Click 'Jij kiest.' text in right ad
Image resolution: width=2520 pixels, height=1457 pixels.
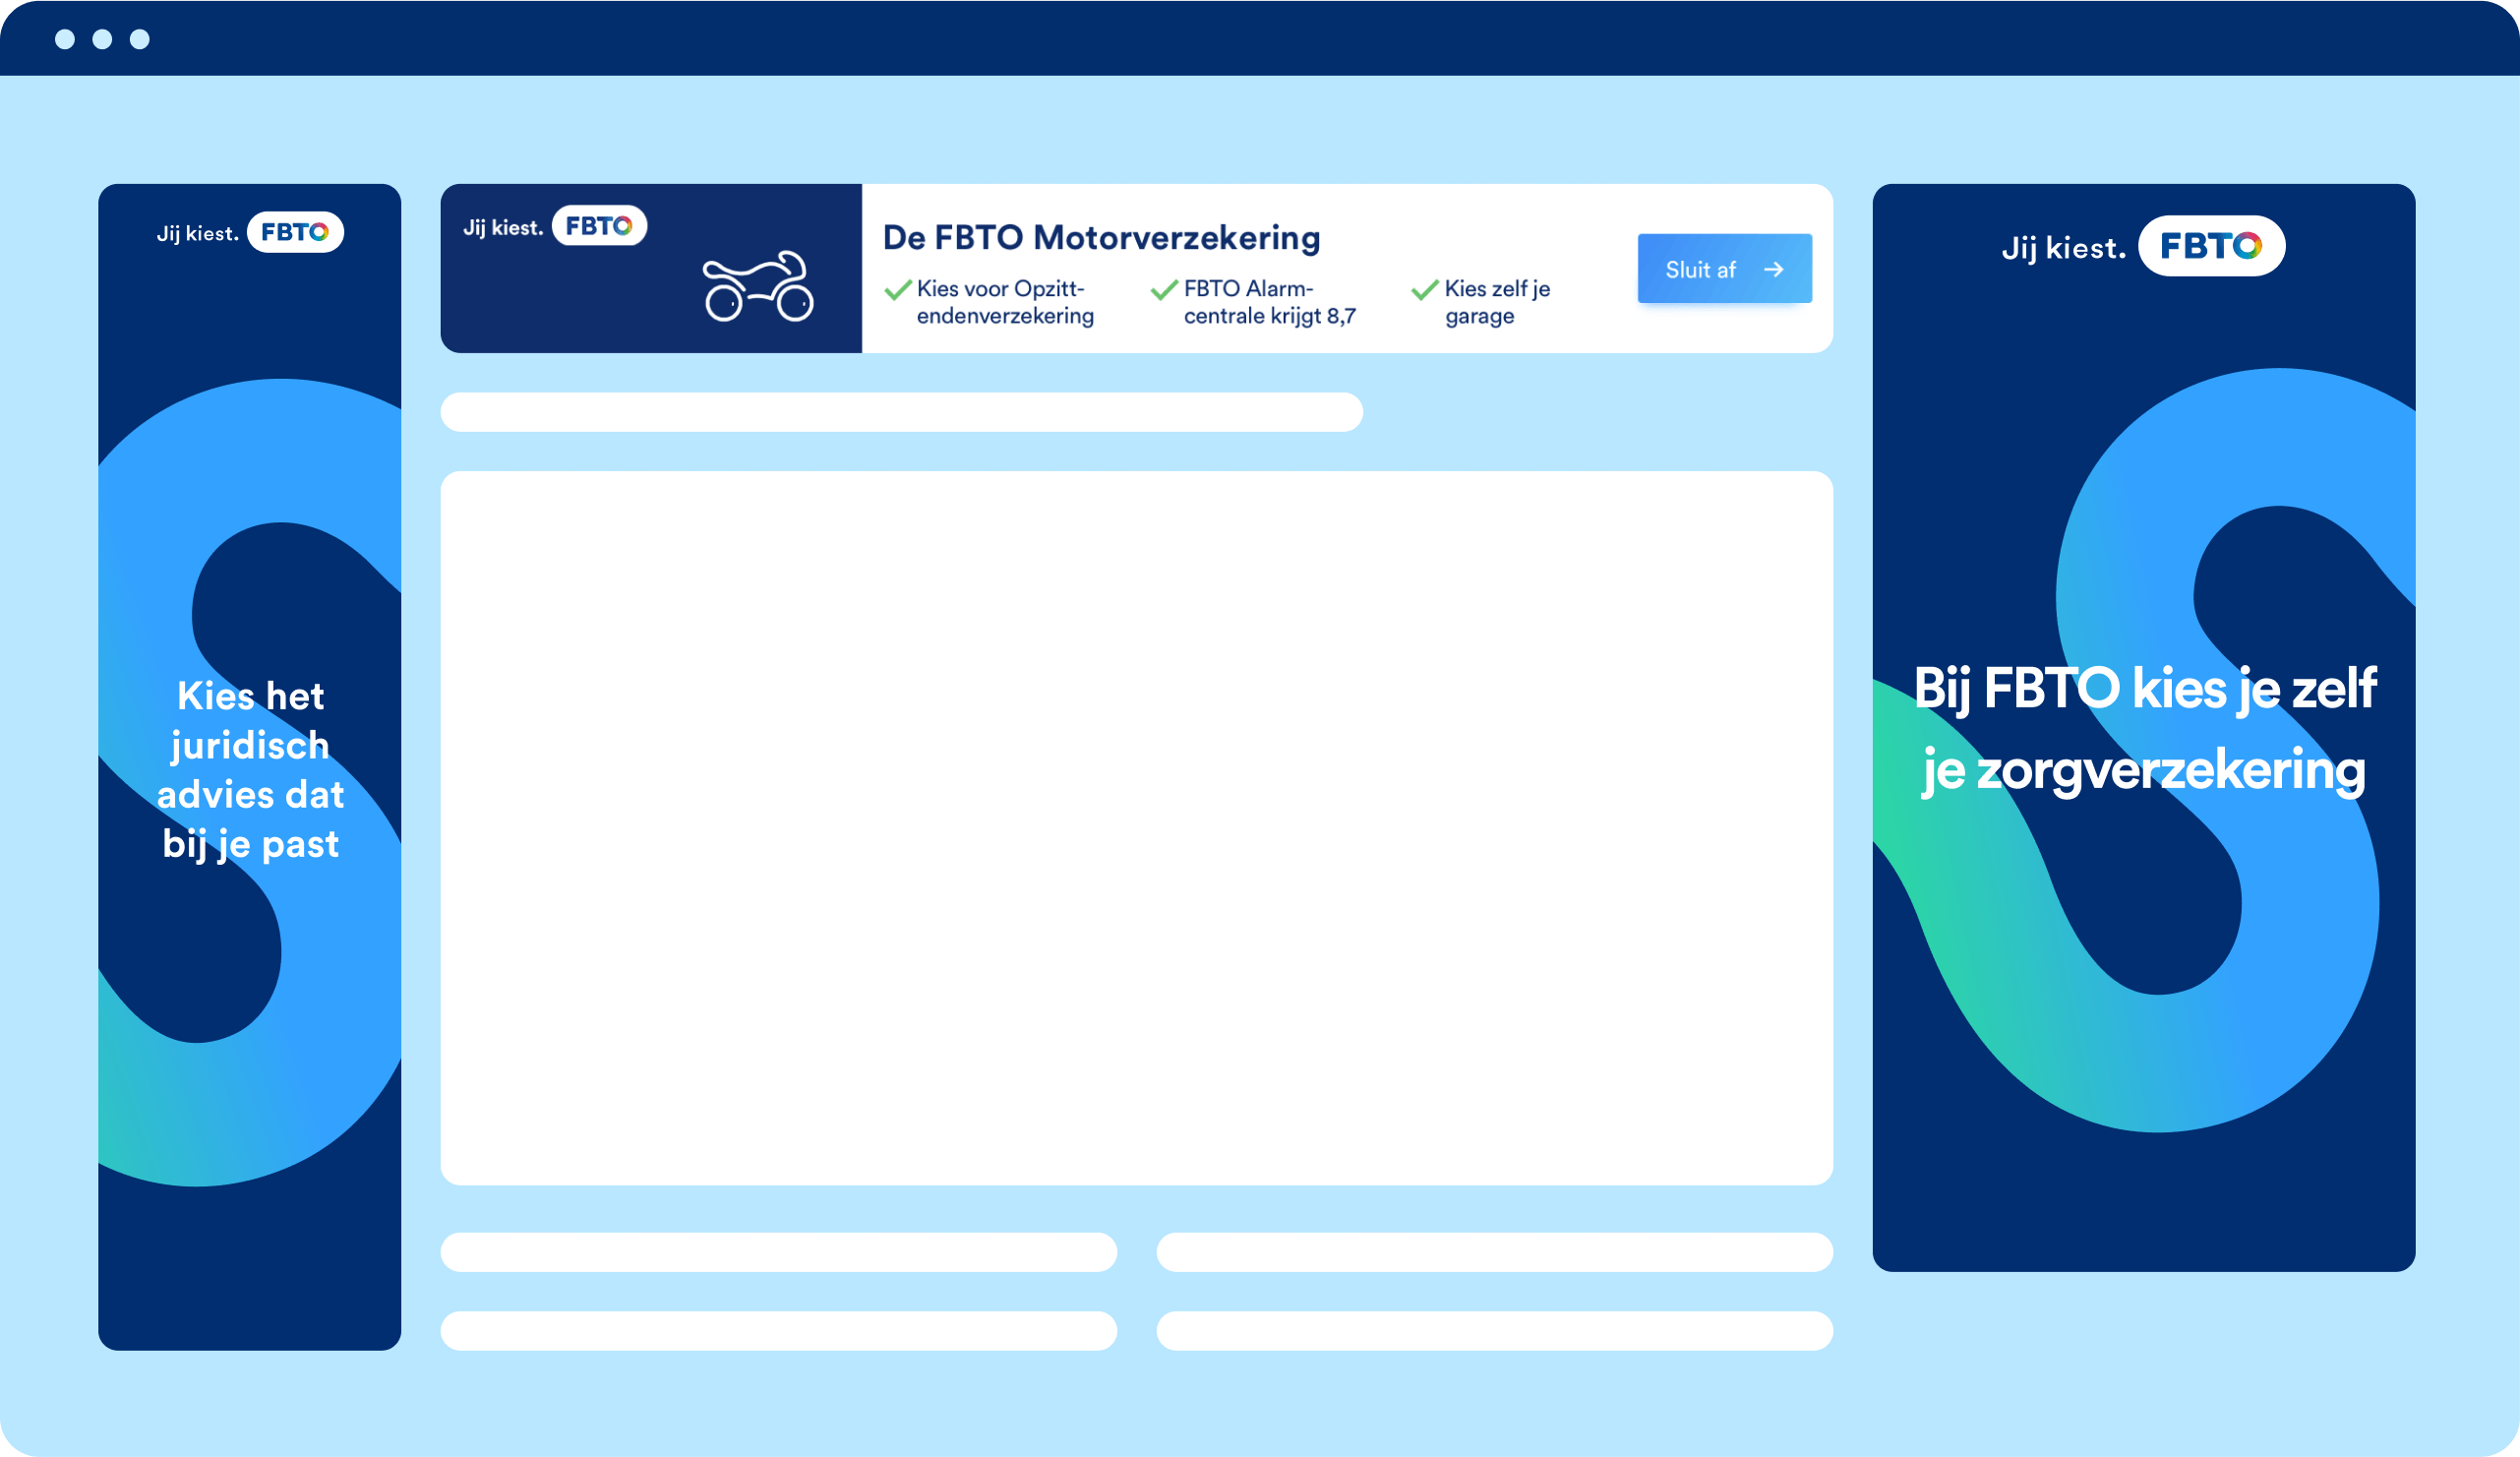pyautogui.click(x=2064, y=247)
